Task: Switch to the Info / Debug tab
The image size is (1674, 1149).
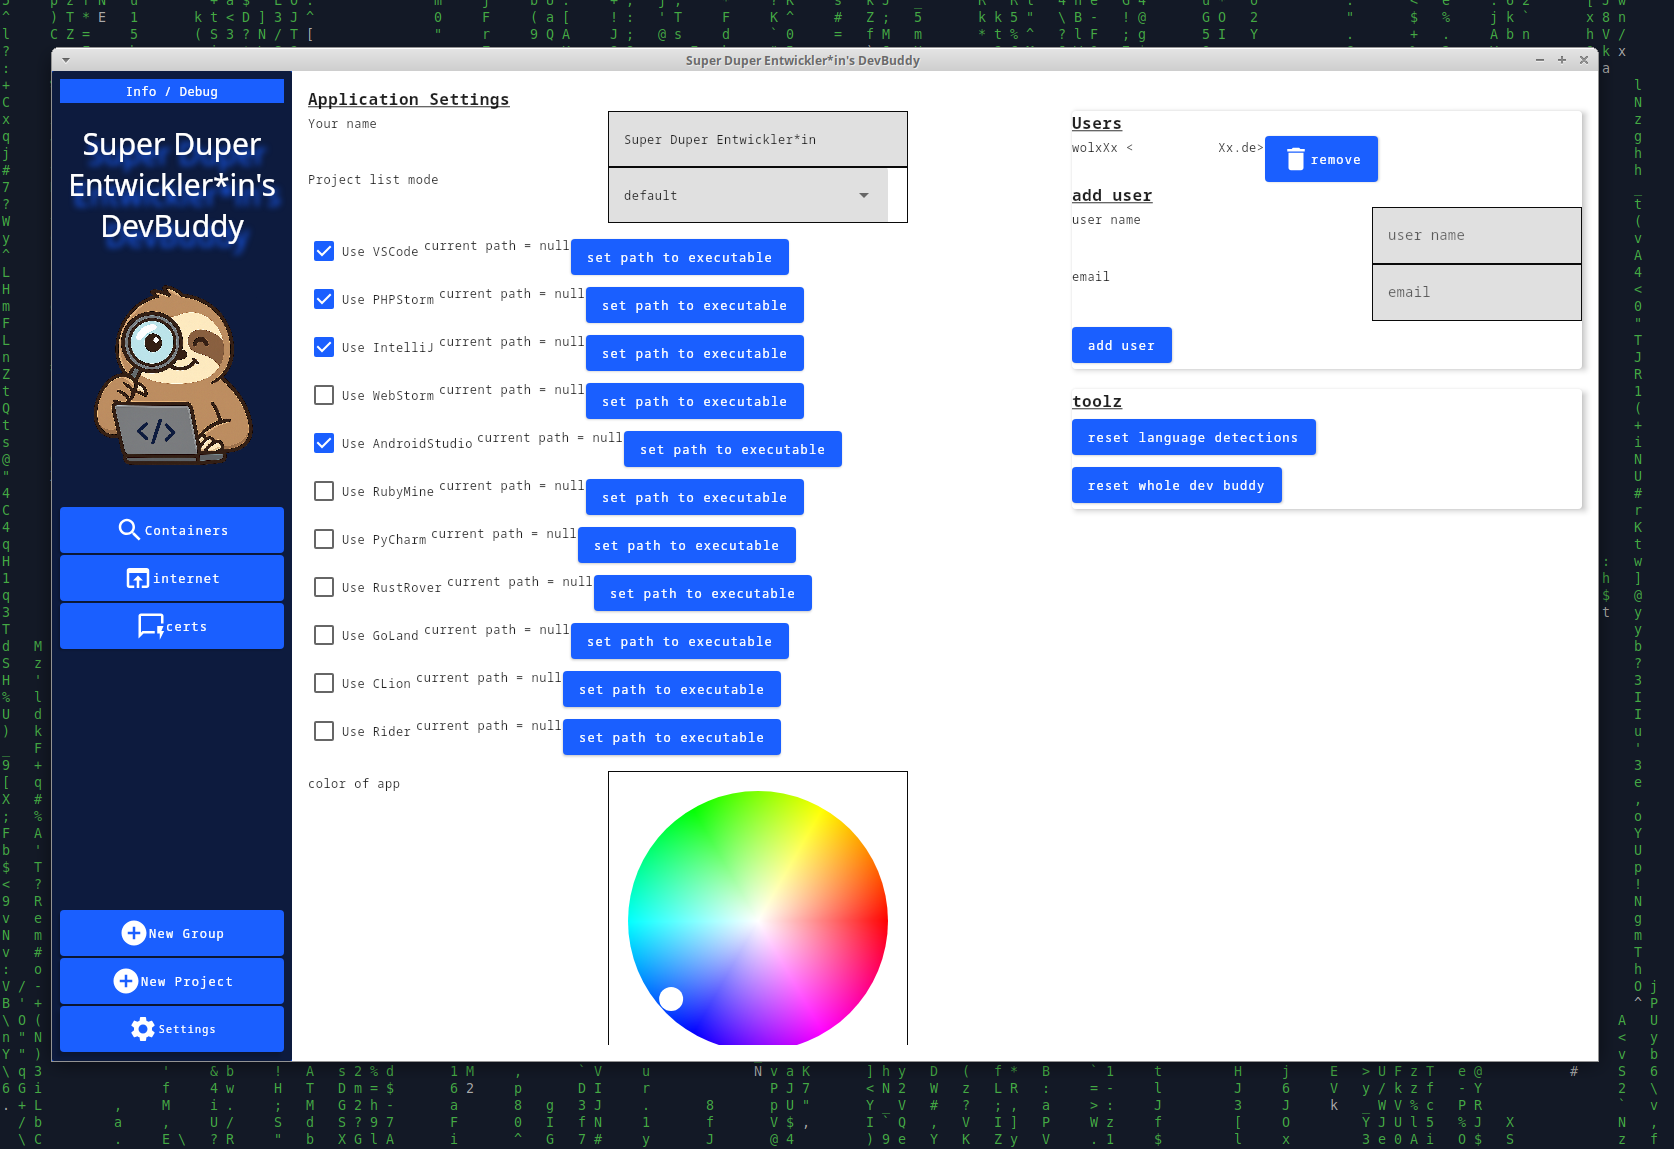Action: pyautogui.click(x=171, y=91)
